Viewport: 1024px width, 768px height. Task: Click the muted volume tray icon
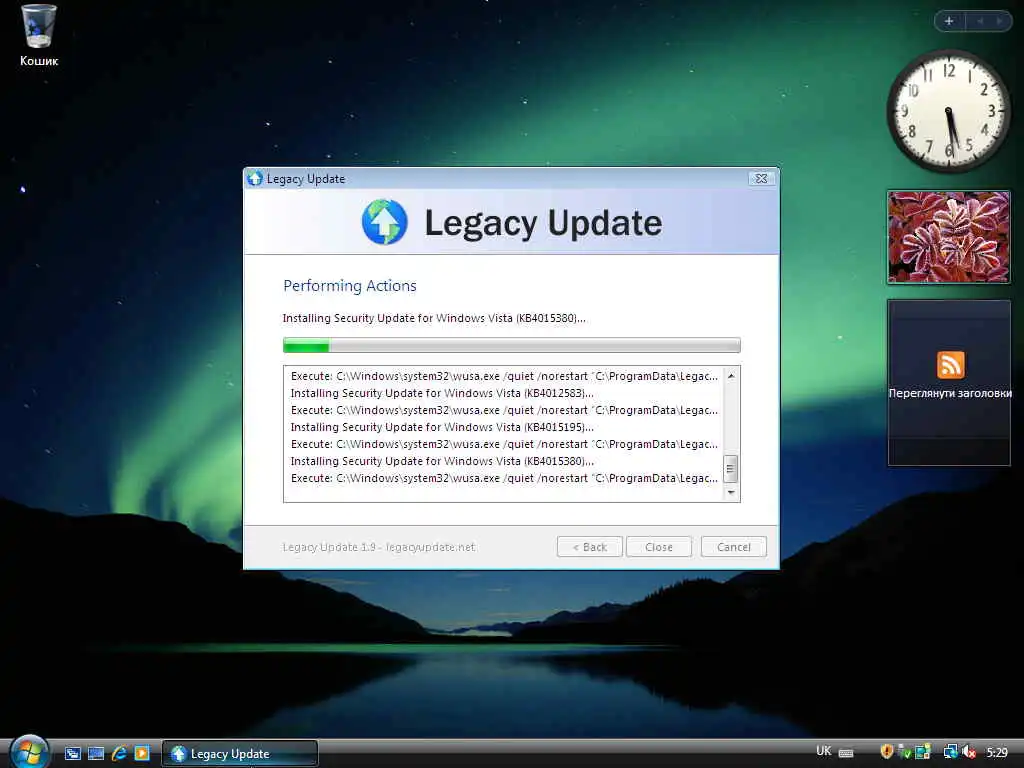point(969,752)
